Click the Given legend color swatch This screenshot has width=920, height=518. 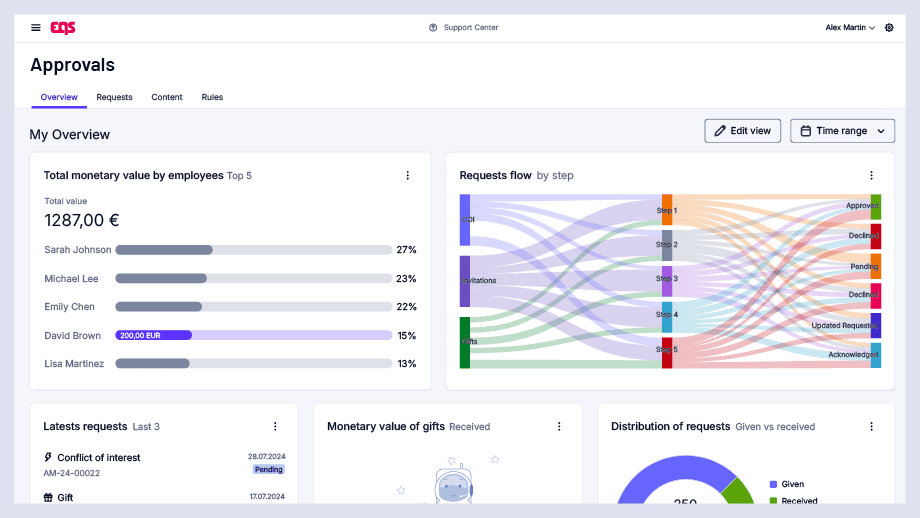click(x=773, y=484)
